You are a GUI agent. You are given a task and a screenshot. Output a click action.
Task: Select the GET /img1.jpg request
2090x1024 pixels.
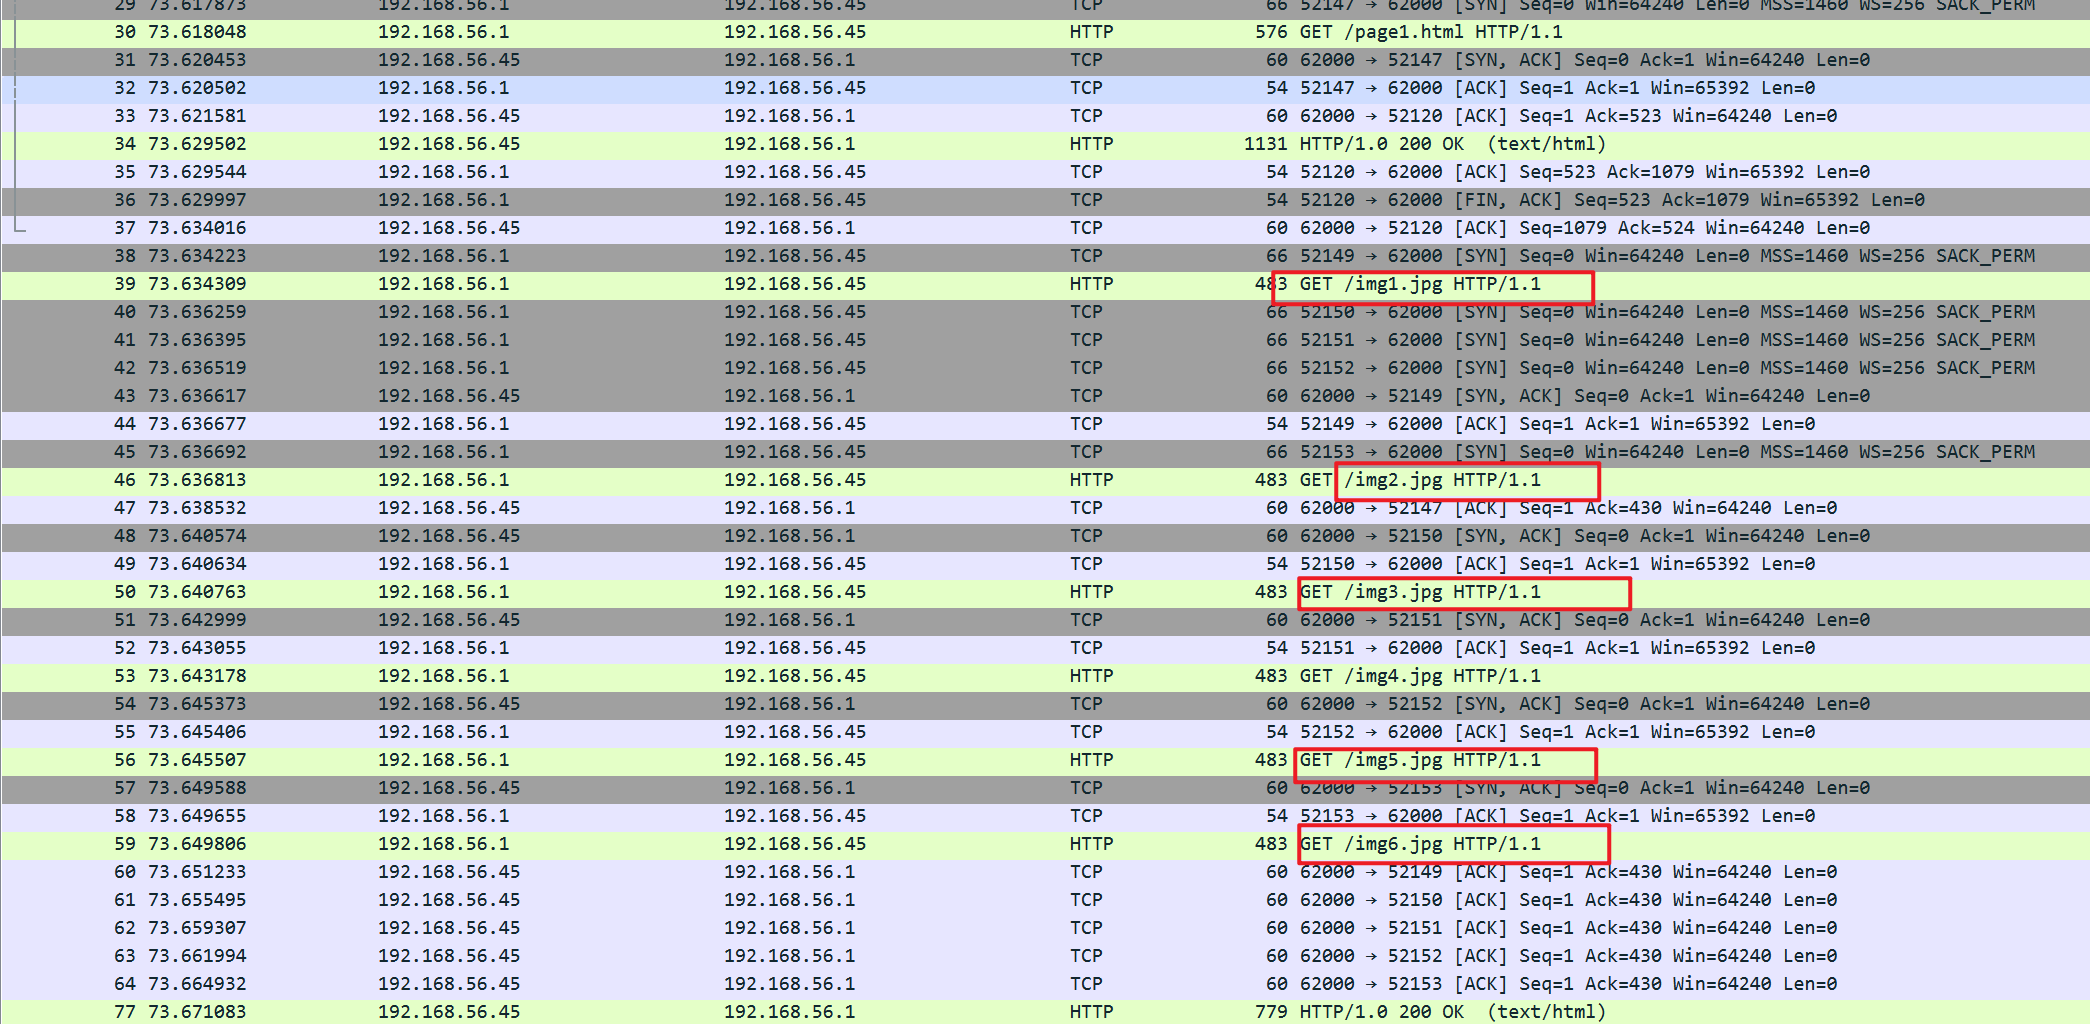pos(1045,284)
